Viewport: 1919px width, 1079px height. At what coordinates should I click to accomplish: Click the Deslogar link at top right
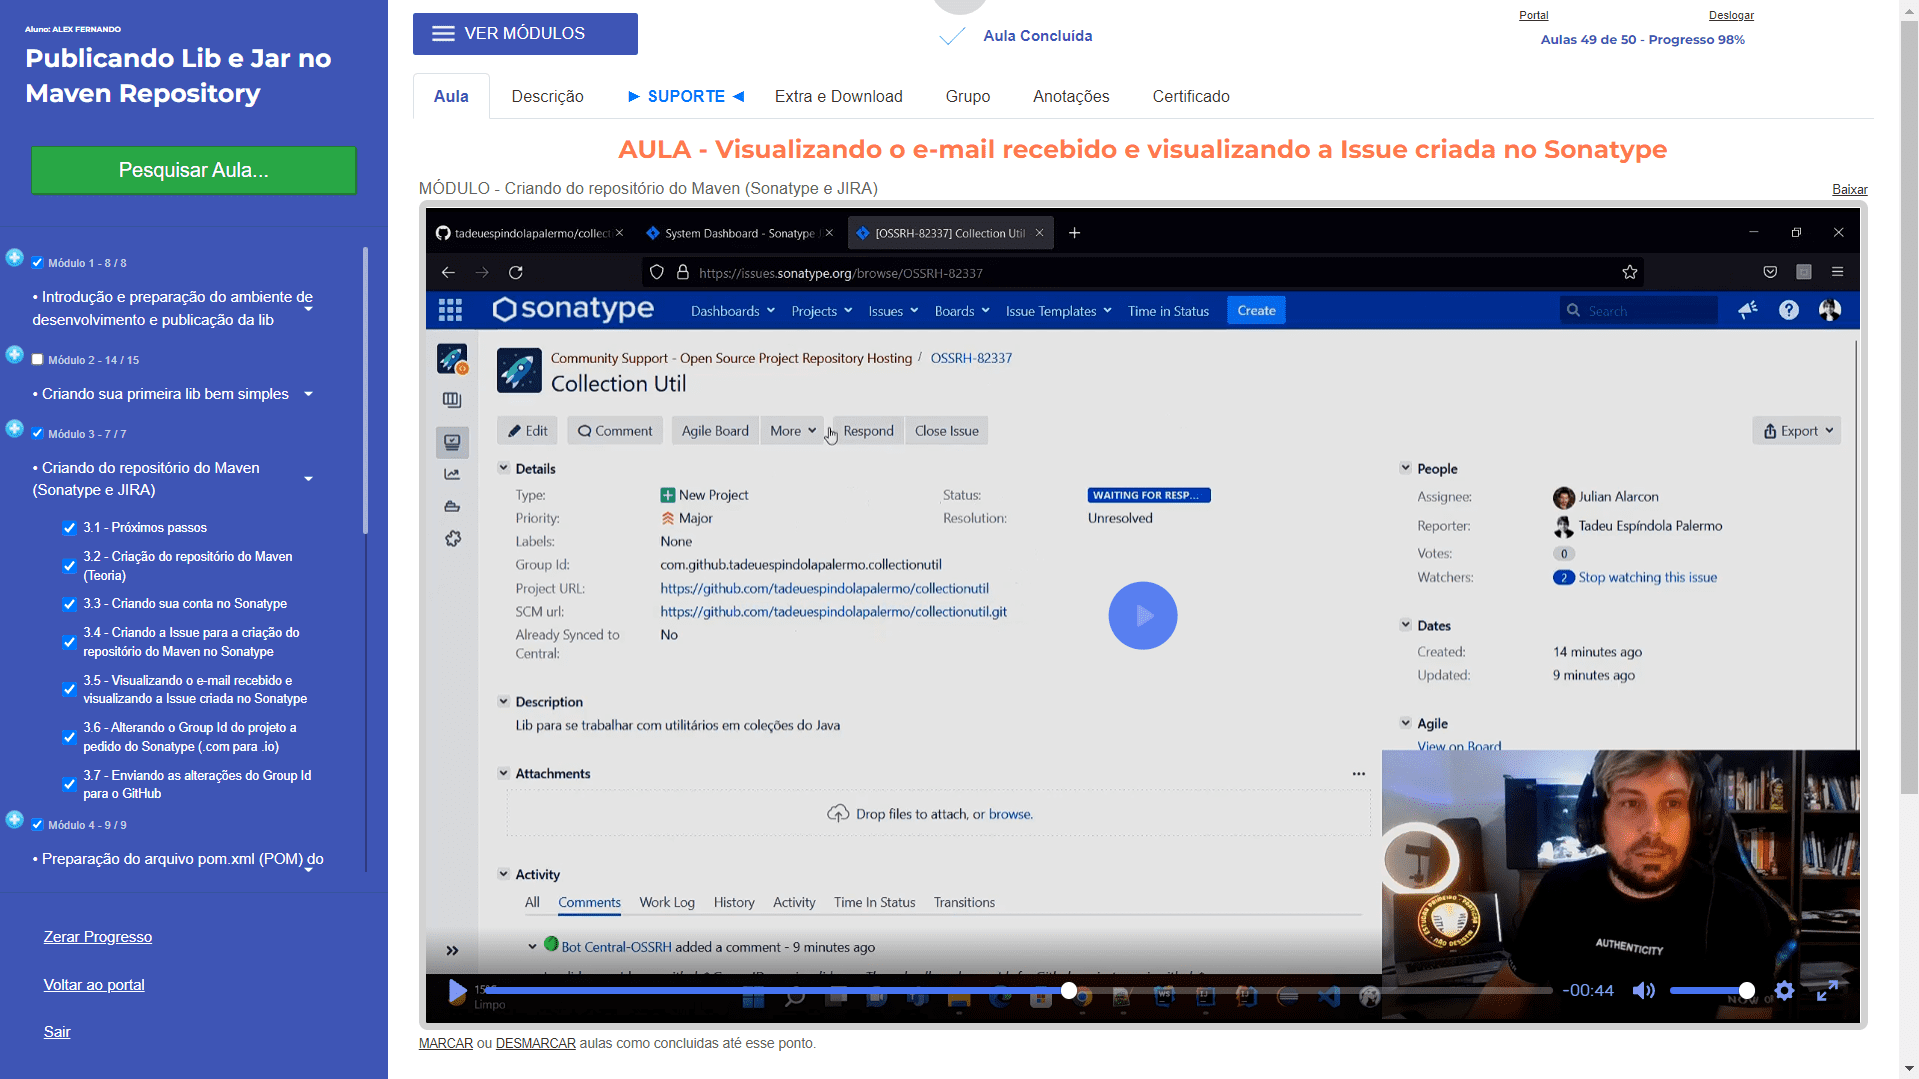click(1731, 15)
